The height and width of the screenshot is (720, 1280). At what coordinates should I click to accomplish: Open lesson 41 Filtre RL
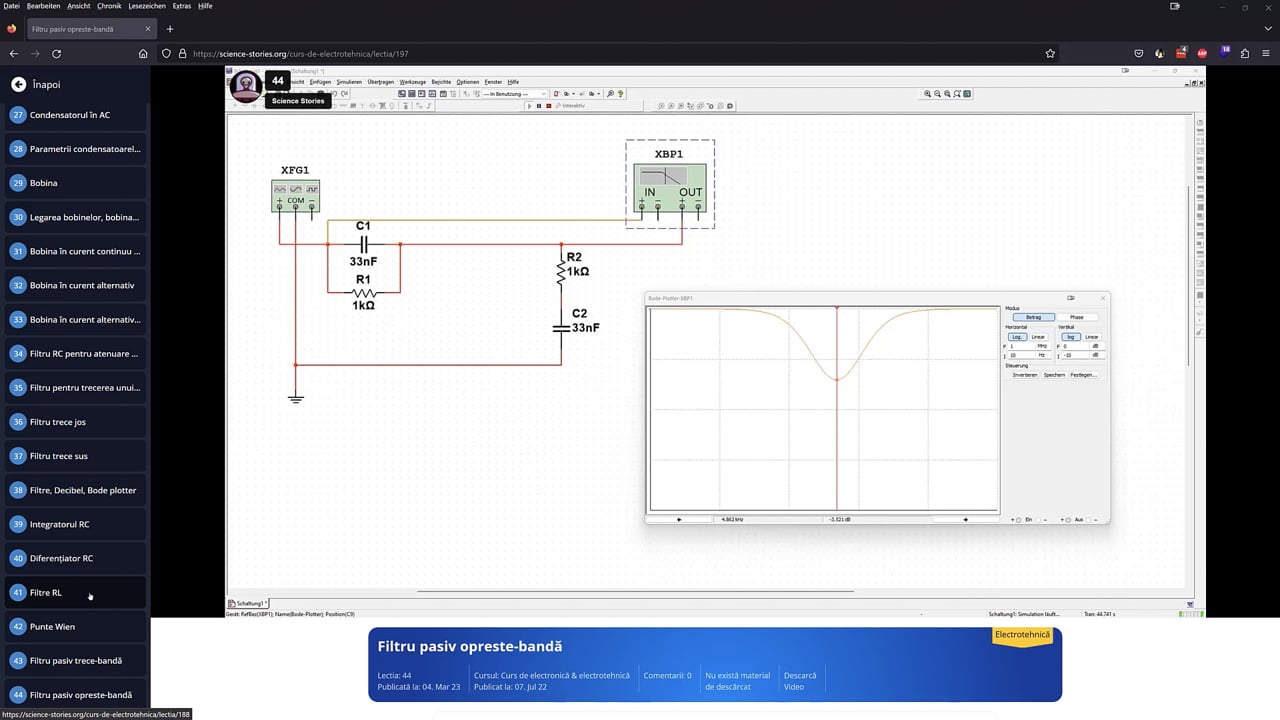click(75, 592)
